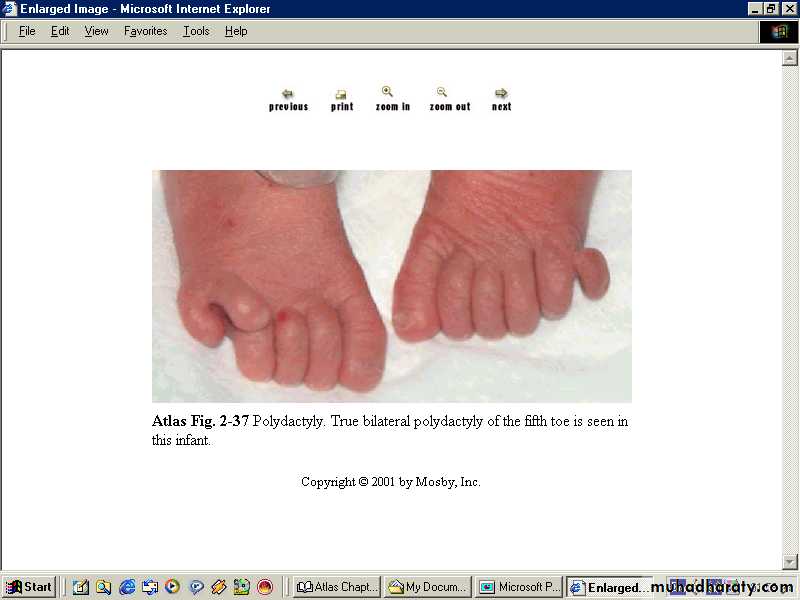Switch to Microsoft P... taskbar window
The width and height of the screenshot is (800, 600).
pos(519,587)
